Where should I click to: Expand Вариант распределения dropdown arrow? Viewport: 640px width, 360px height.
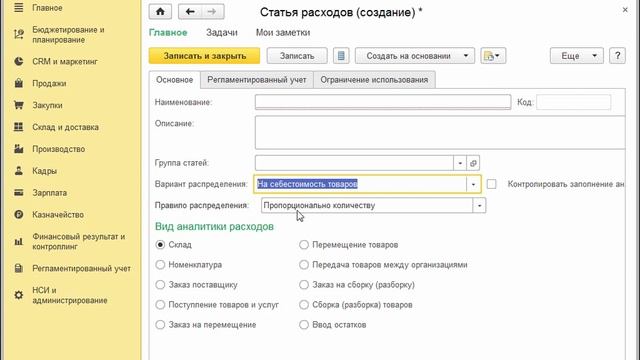click(473, 184)
